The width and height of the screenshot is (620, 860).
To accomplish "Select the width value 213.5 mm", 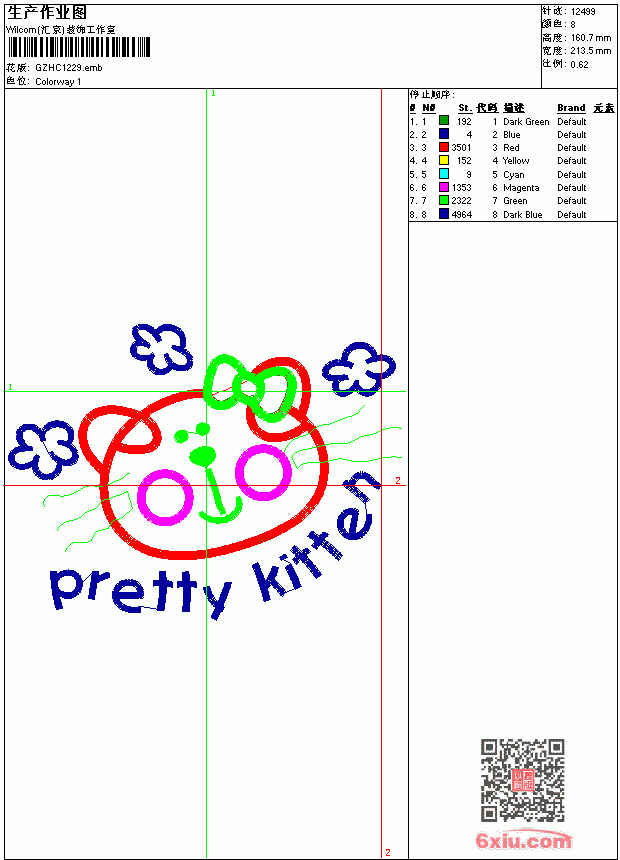I will (x=591, y=51).
